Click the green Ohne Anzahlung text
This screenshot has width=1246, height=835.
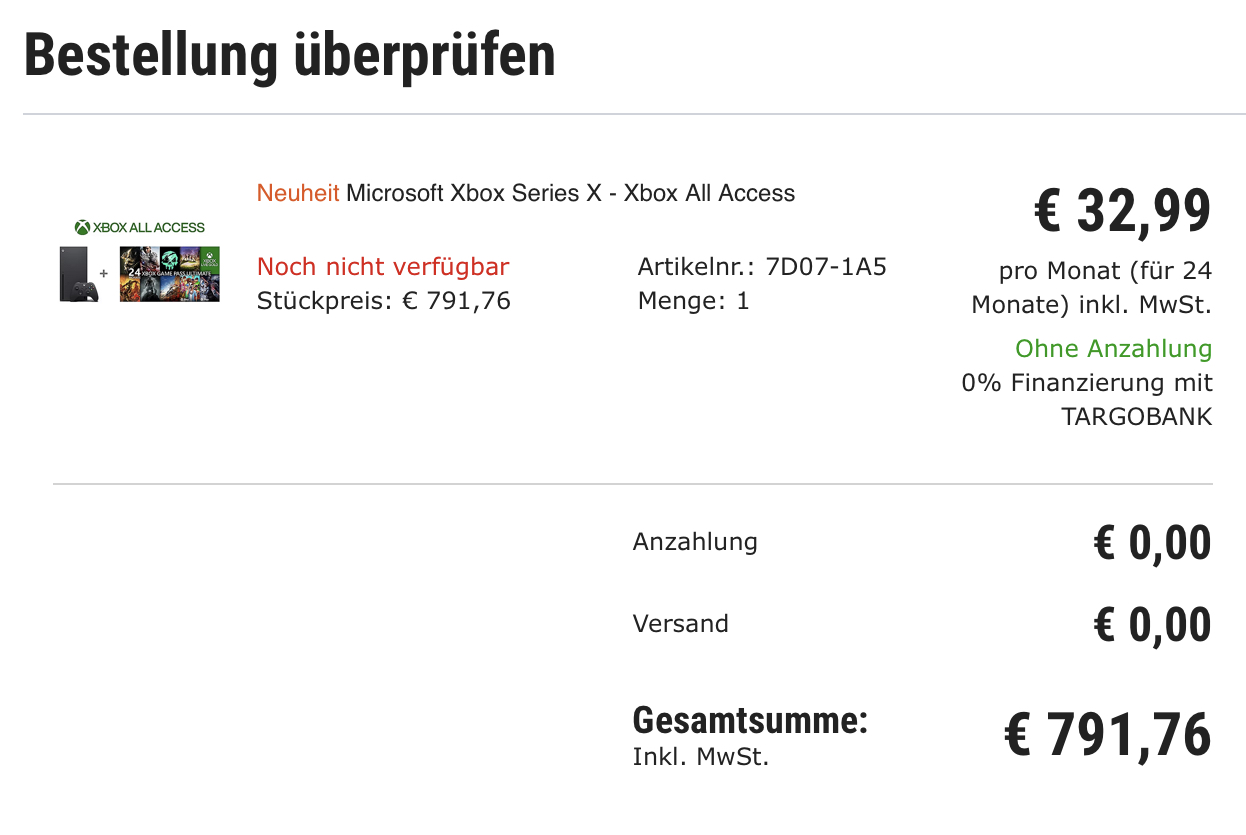(1114, 349)
